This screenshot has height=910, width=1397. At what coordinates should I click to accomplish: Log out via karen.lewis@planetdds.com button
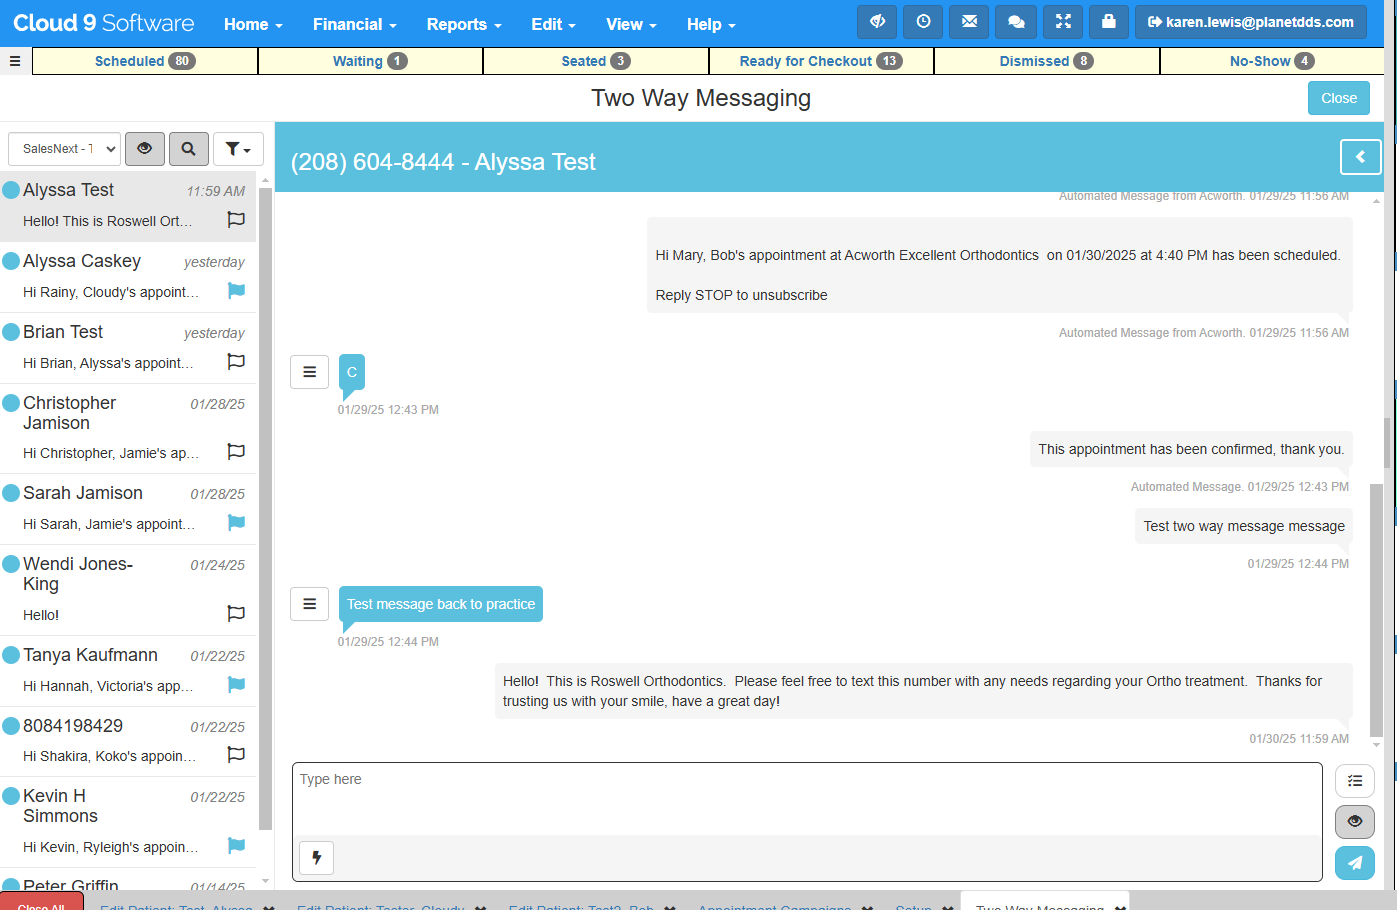tap(1251, 21)
